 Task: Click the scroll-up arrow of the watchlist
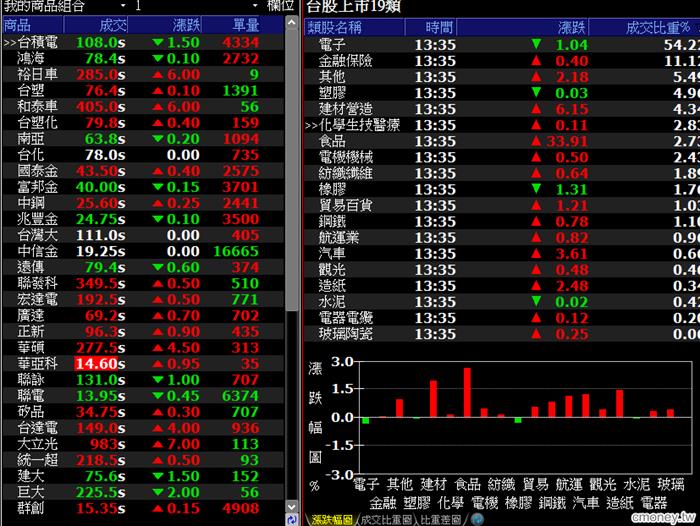(x=292, y=22)
